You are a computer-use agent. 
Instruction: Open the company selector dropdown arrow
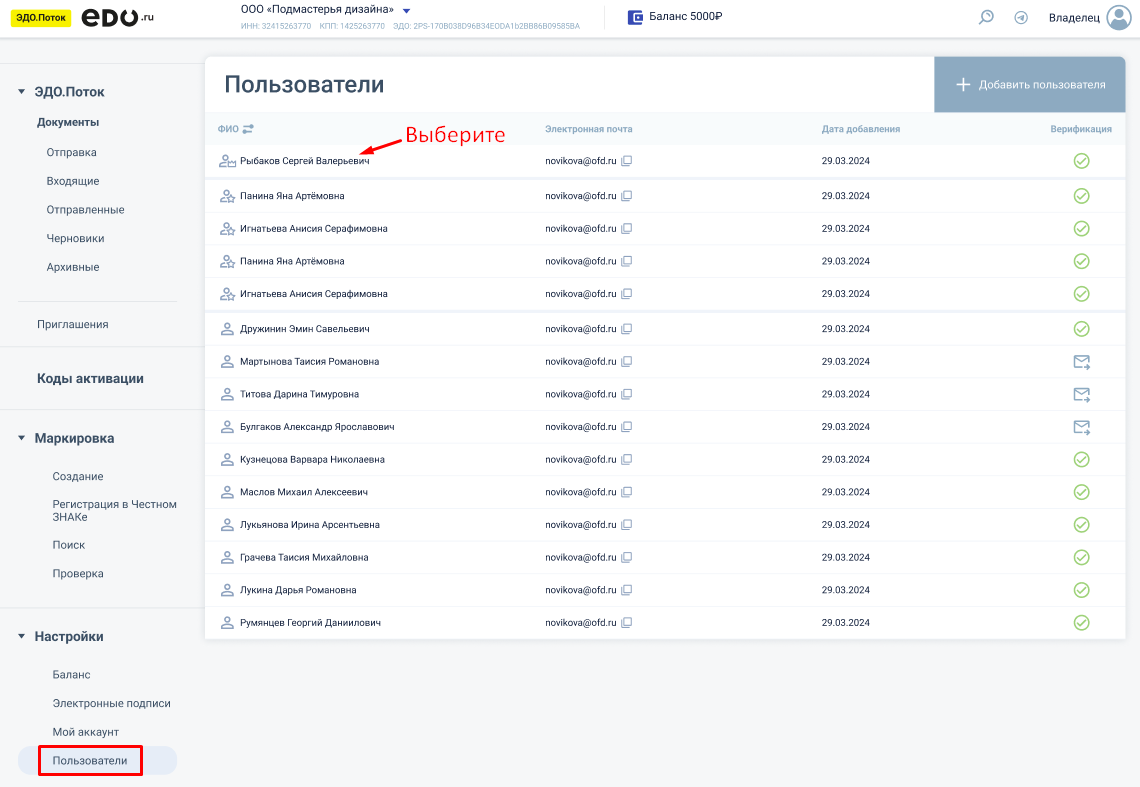[x=407, y=10]
